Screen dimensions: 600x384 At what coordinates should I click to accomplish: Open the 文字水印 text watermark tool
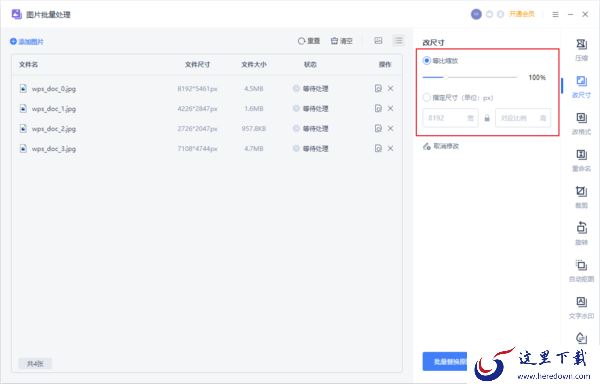581,308
